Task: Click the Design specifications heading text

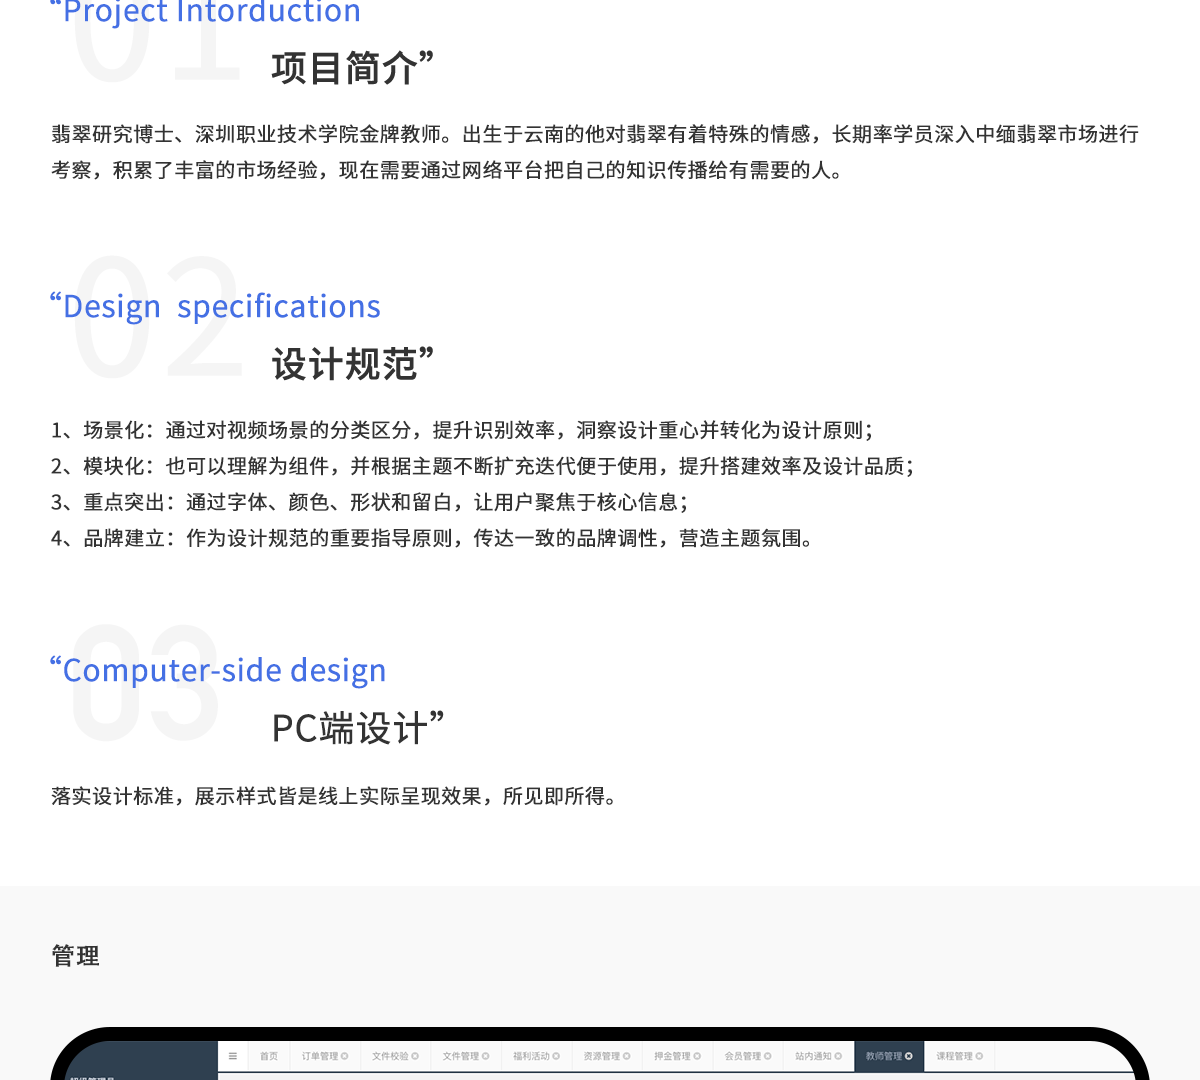Action: [221, 306]
